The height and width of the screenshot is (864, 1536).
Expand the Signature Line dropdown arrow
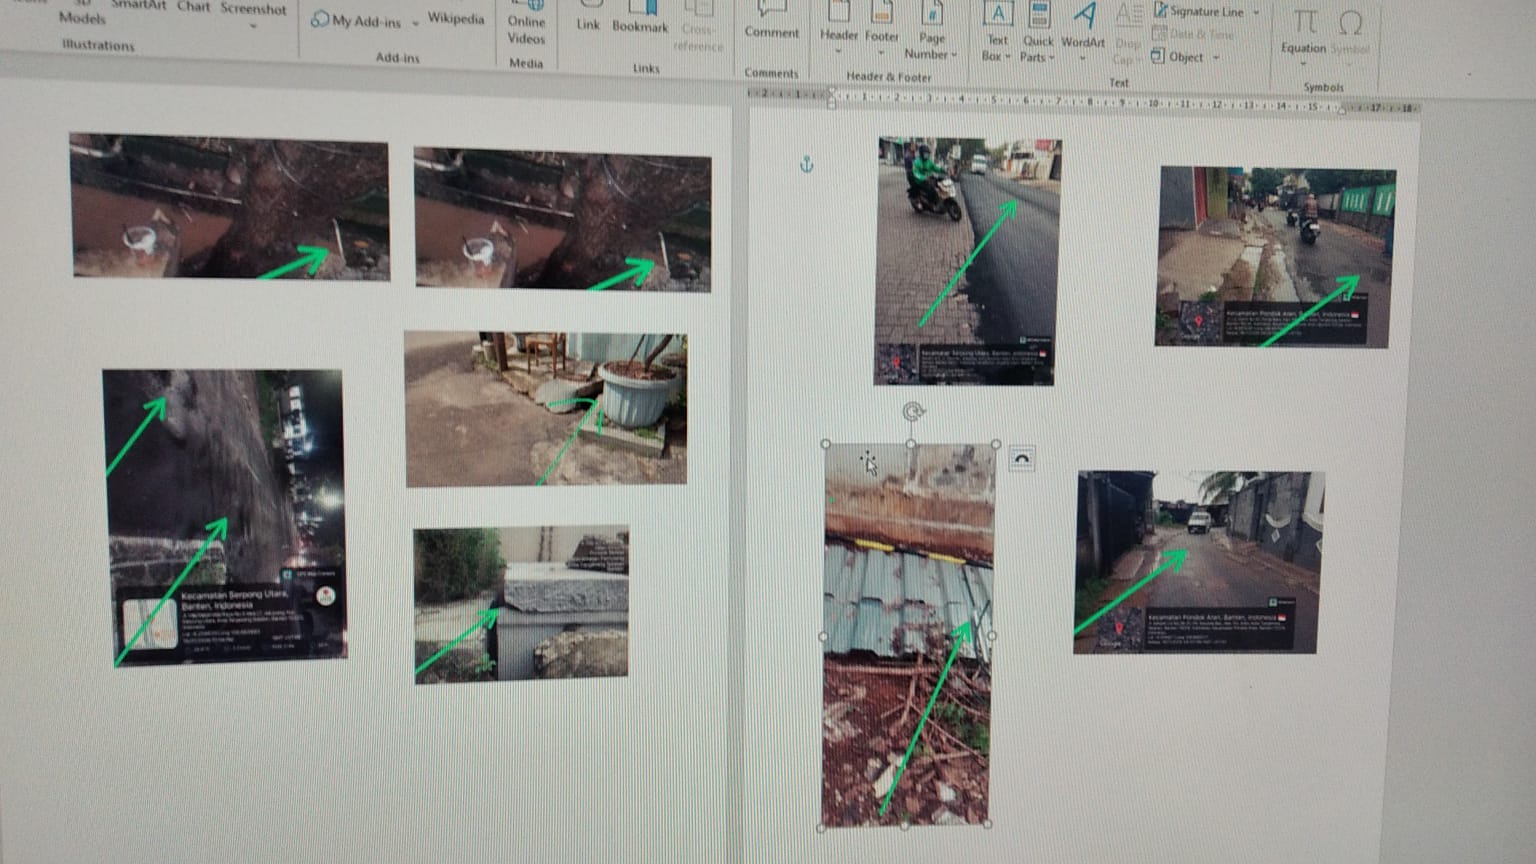tap(1257, 13)
